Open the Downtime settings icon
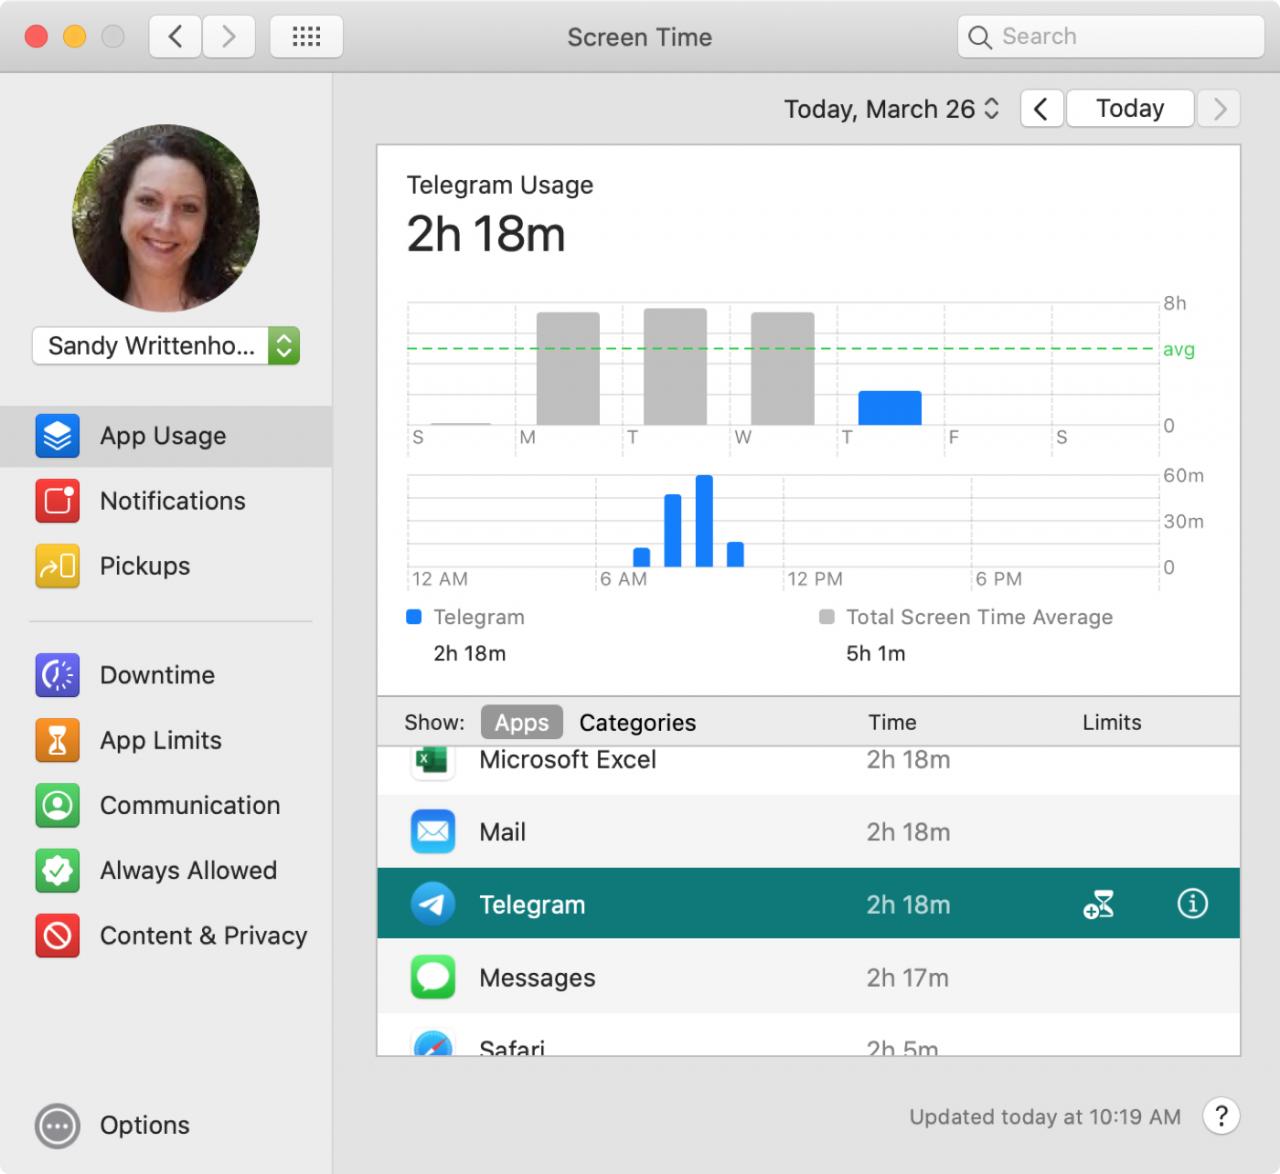The height and width of the screenshot is (1174, 1280). coord(57,675)
